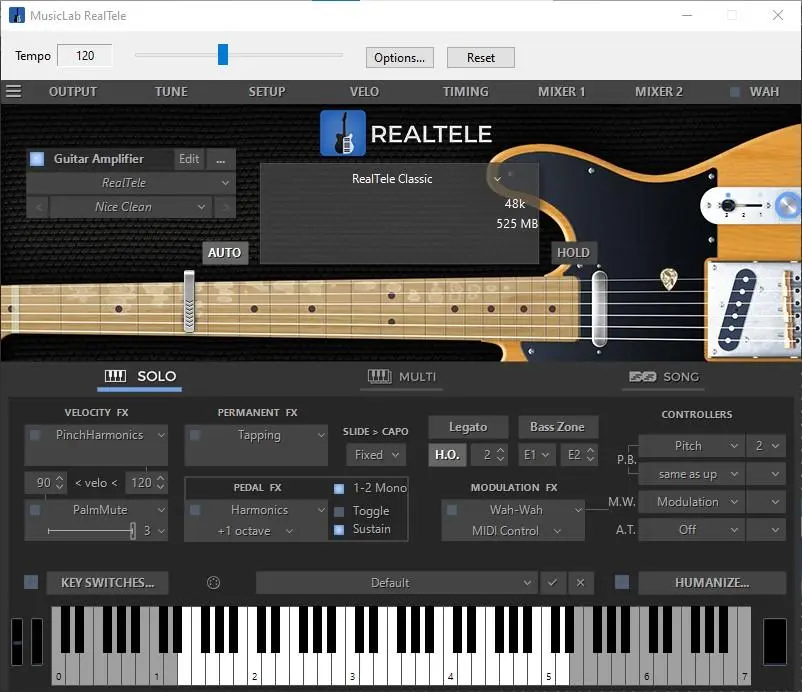Open the TUNE menu
The height and width of the screenshot is (692, 802).
click(171, 92)
